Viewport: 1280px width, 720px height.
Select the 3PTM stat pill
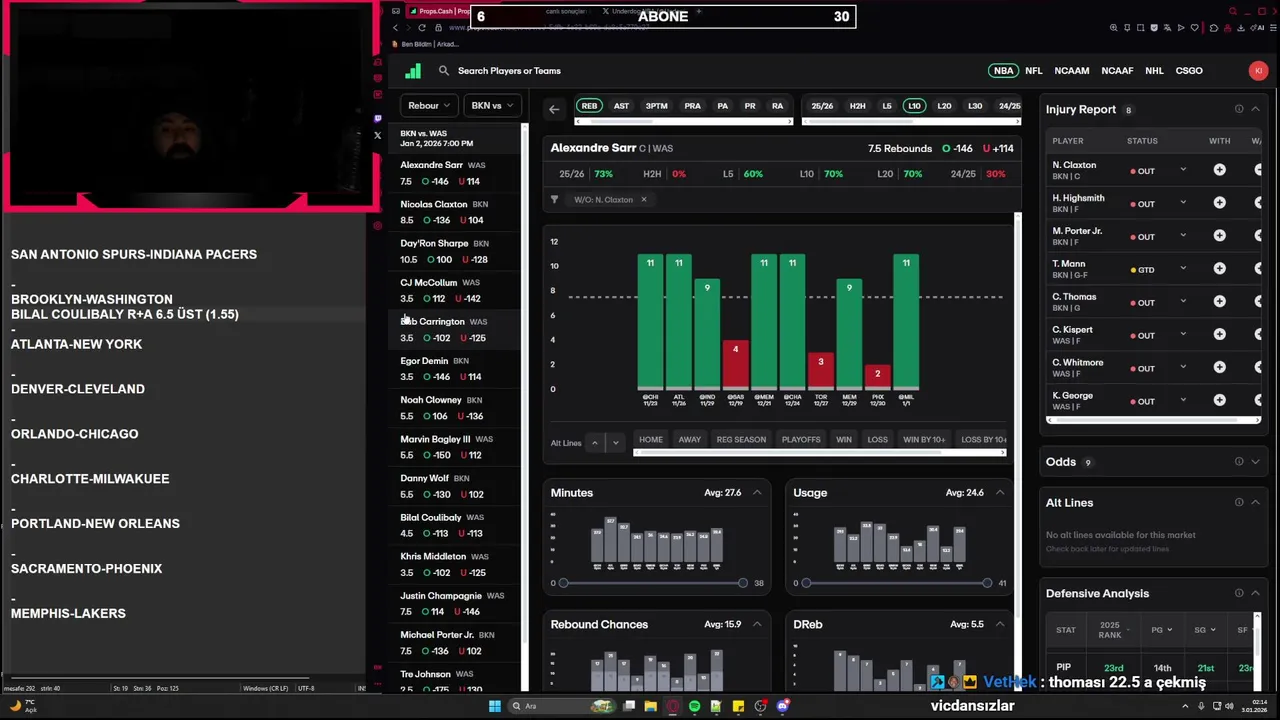tap(656, 106)
